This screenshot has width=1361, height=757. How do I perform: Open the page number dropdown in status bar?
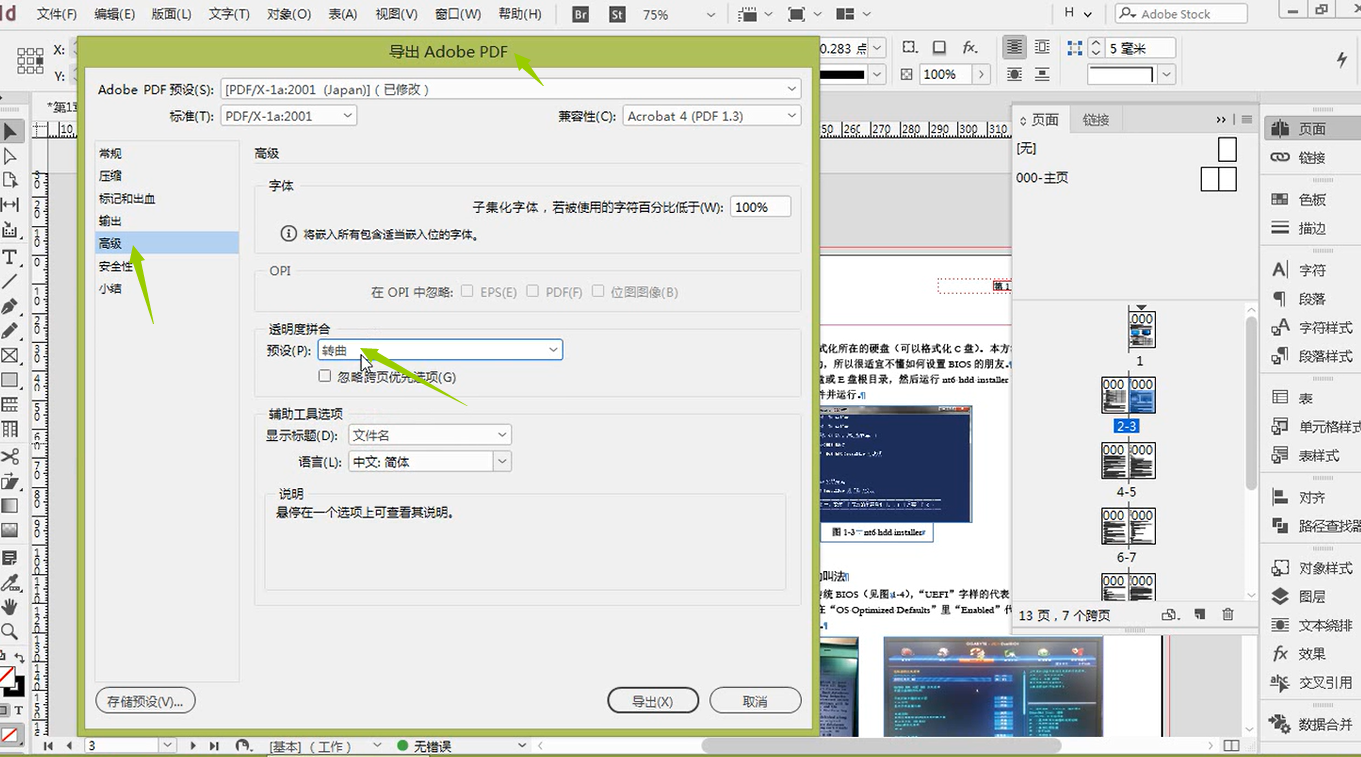coord(167,745)
